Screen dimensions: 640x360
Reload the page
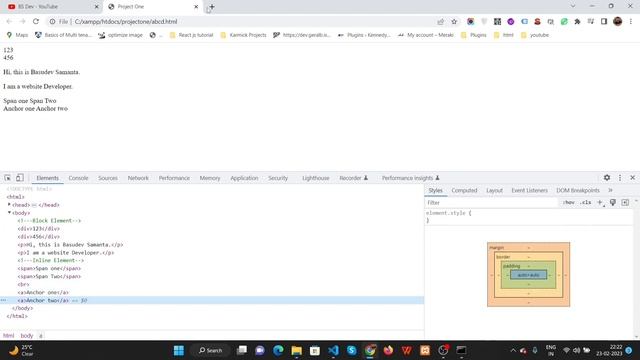tap(36, 21)
